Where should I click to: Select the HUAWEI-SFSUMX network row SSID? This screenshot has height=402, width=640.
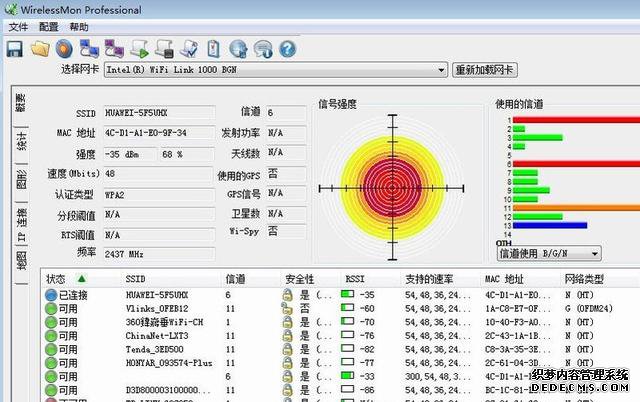coord(157,295)
